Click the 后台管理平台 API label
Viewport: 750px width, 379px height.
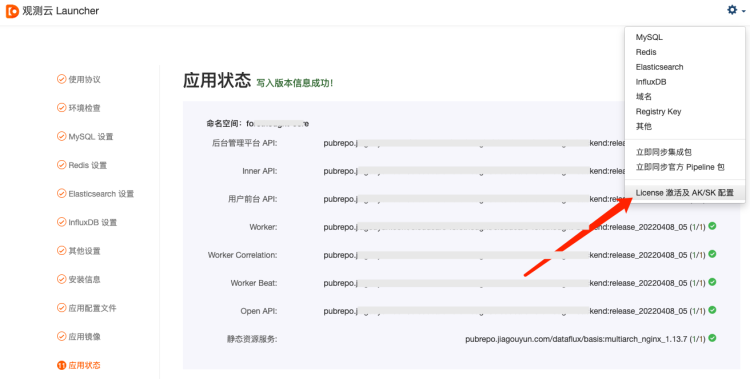point(244,143)
